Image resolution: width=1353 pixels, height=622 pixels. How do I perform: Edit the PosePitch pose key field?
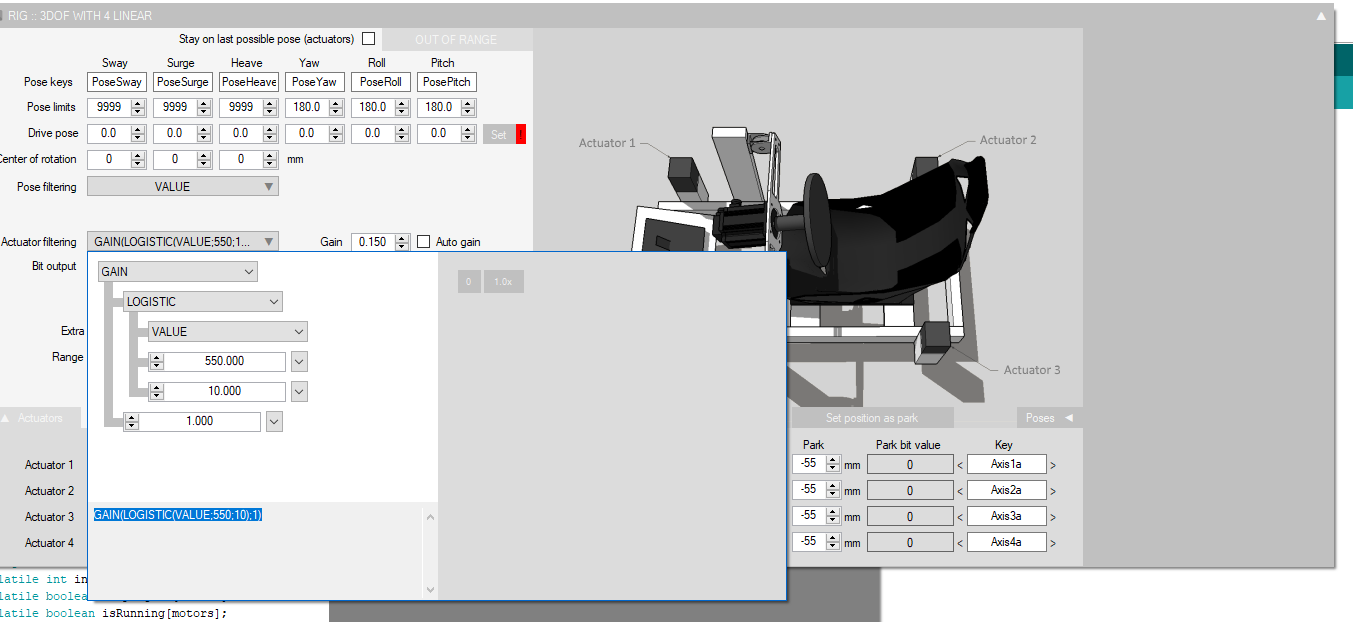pos(448,82)
